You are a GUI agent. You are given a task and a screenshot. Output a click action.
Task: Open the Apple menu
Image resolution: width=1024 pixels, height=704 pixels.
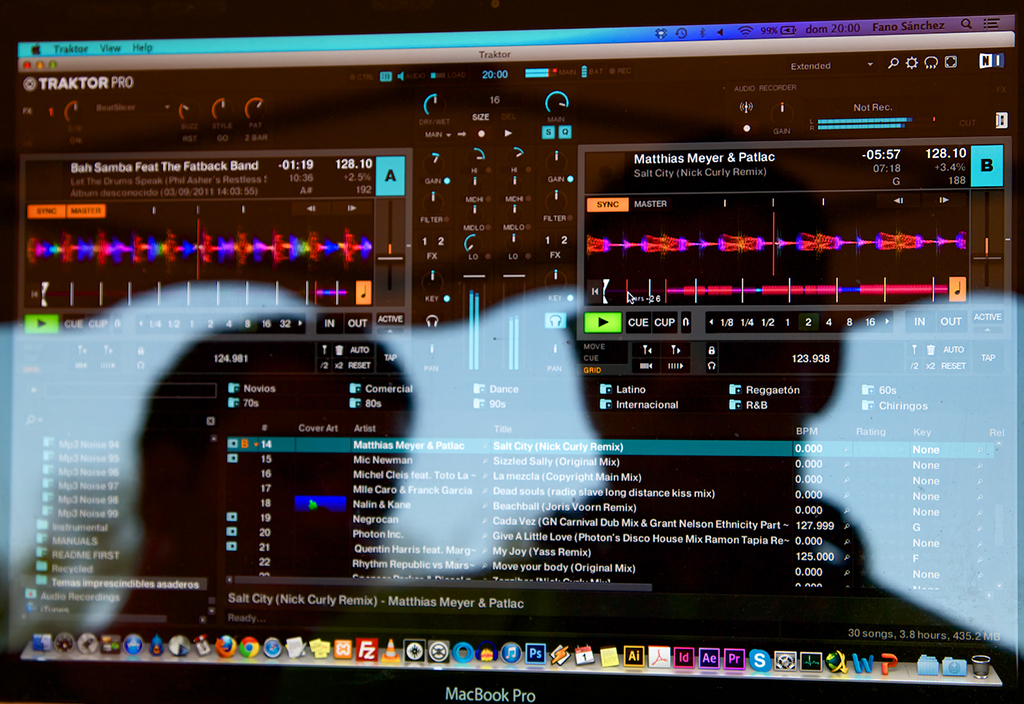35,50
